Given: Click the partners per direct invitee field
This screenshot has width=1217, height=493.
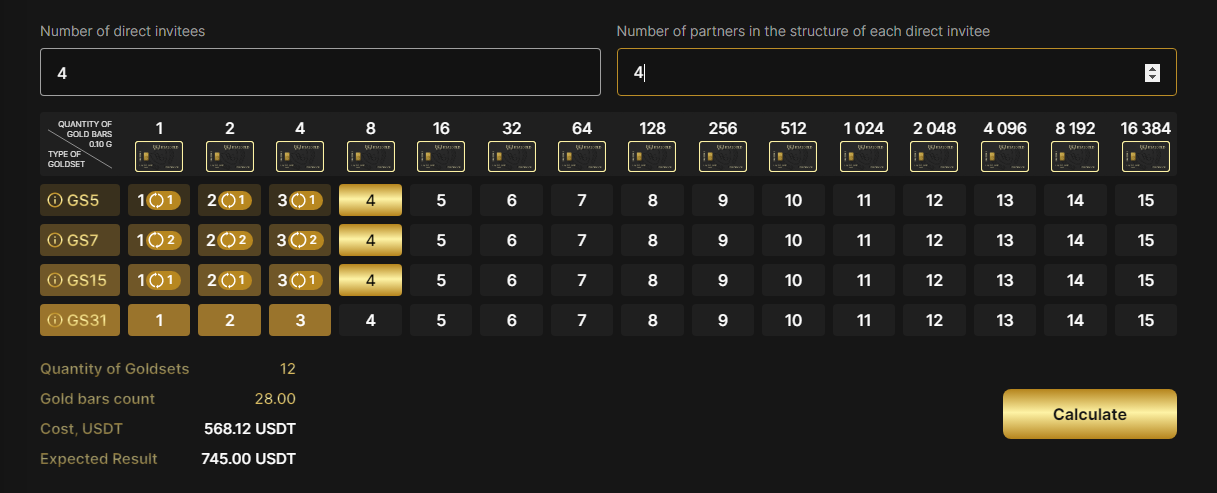Looking at the screenshot, I should click(x=880, y=72).
